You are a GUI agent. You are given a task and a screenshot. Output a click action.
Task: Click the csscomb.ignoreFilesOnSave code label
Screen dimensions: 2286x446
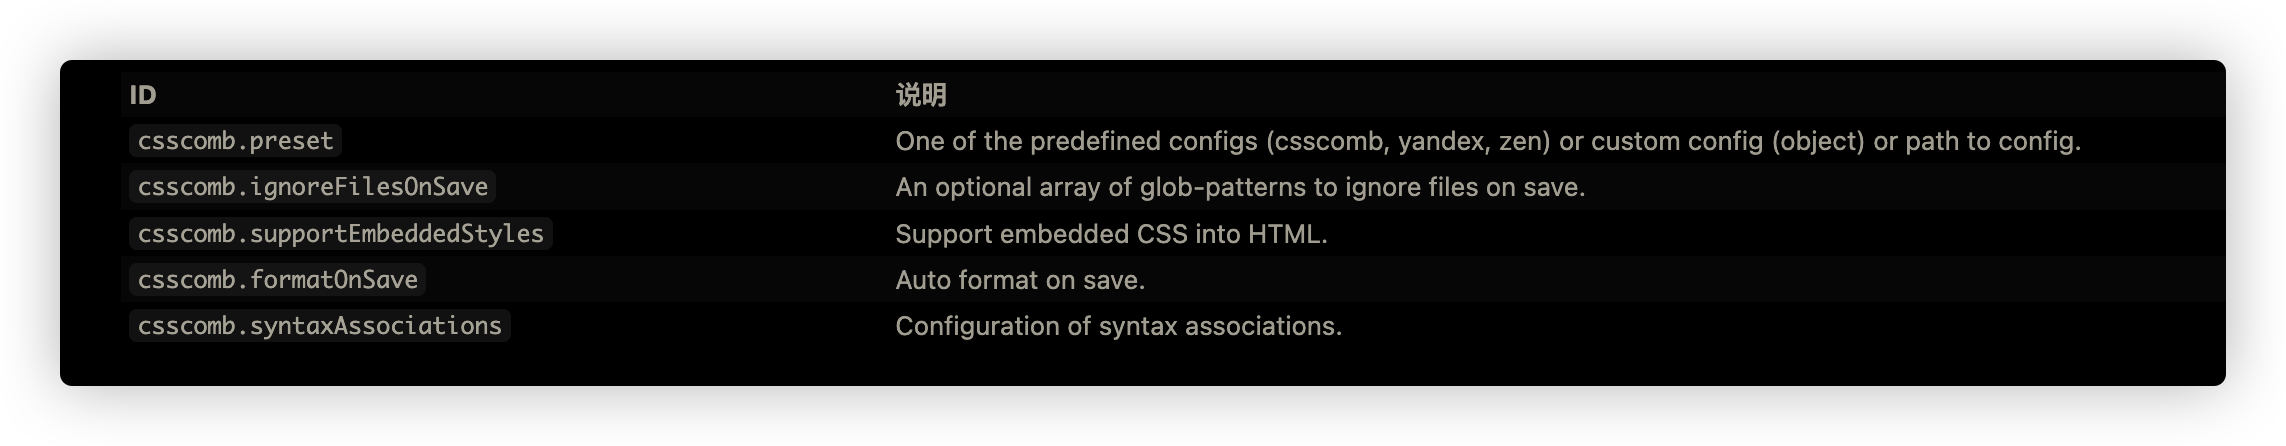(x=312, y=187)
